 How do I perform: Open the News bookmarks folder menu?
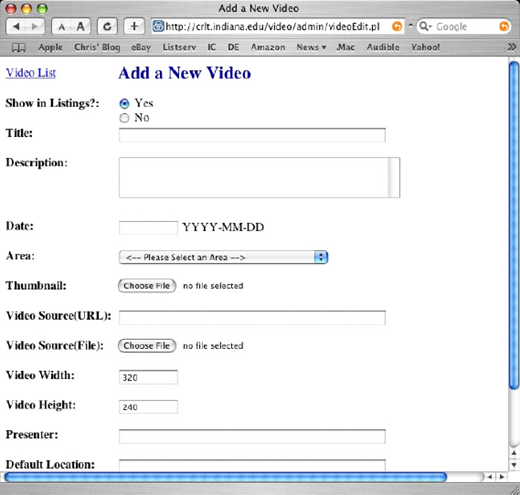tap(311, 47)
